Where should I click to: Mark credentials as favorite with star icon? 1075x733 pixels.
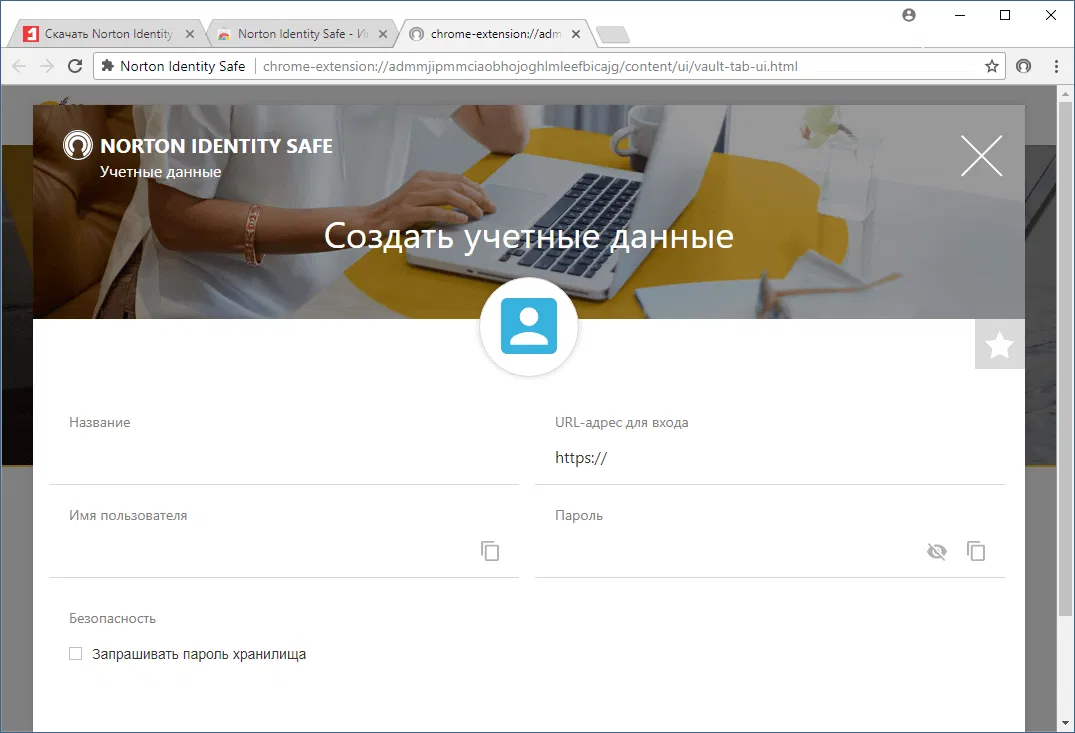pyautogui.click(x=1000, y=344)
